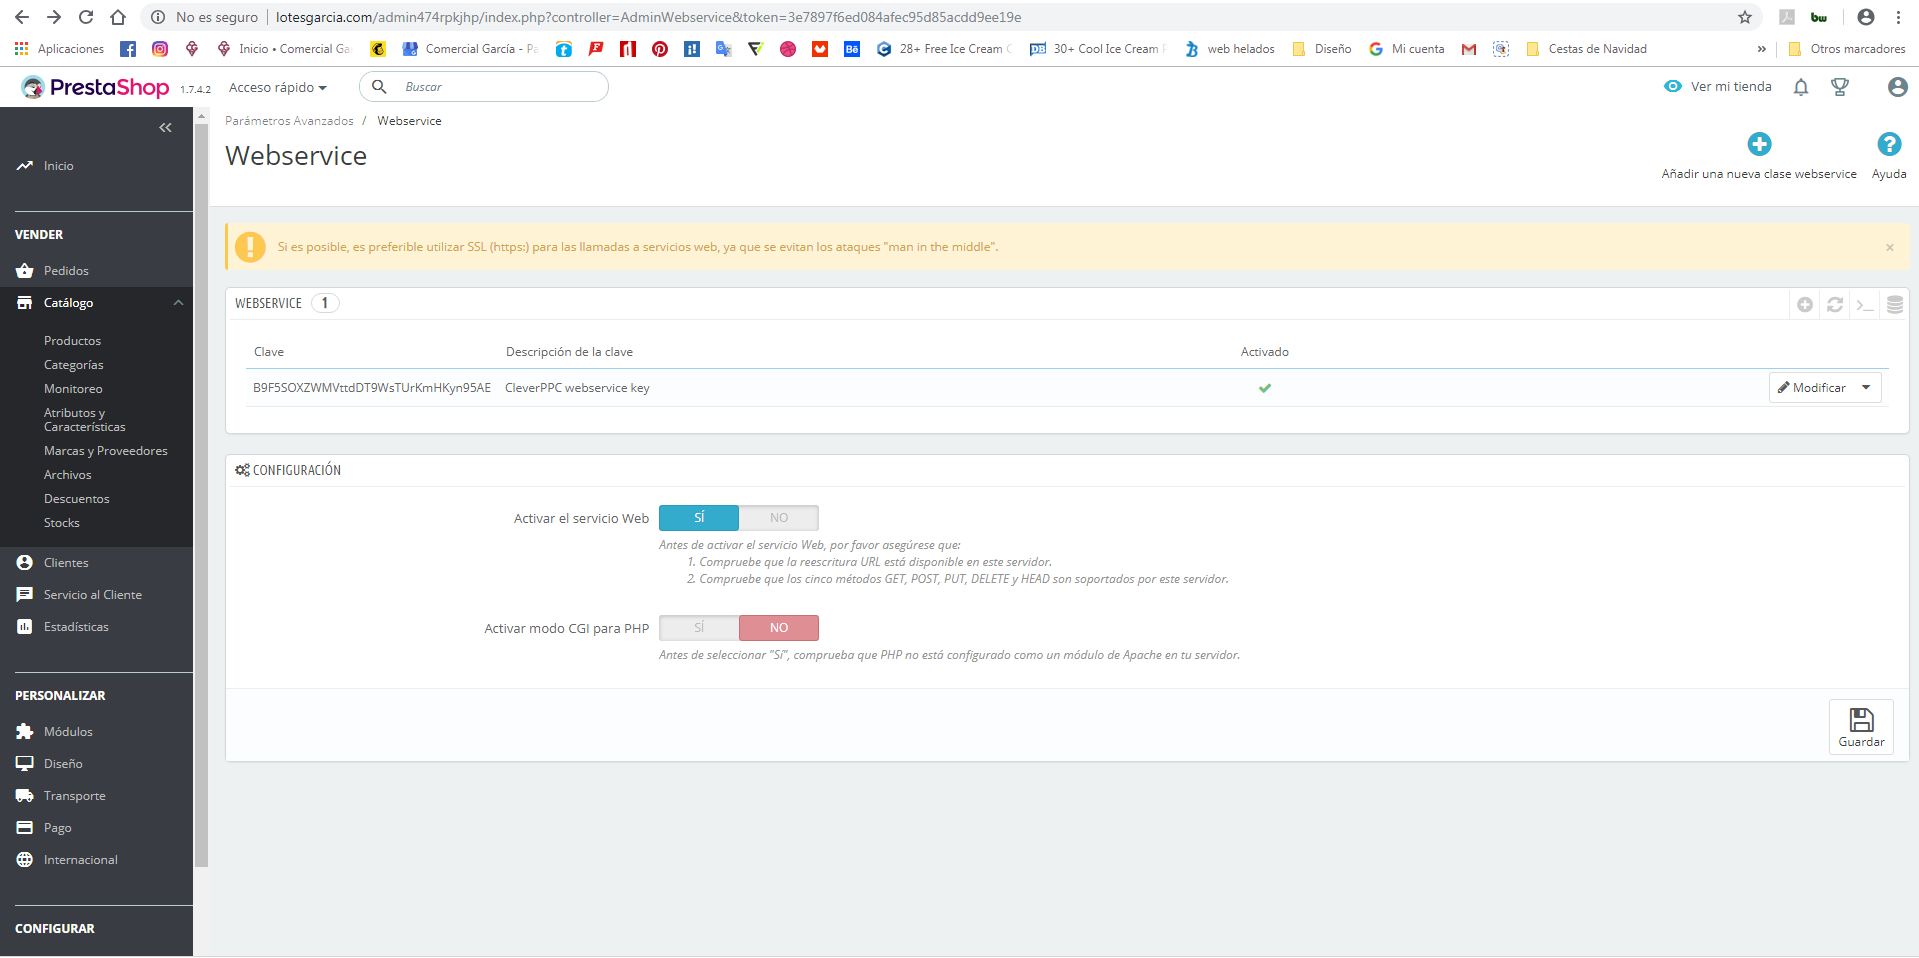Click the Clientes person icon
This screenshot has width=1919, height=958.
point(25,563)
